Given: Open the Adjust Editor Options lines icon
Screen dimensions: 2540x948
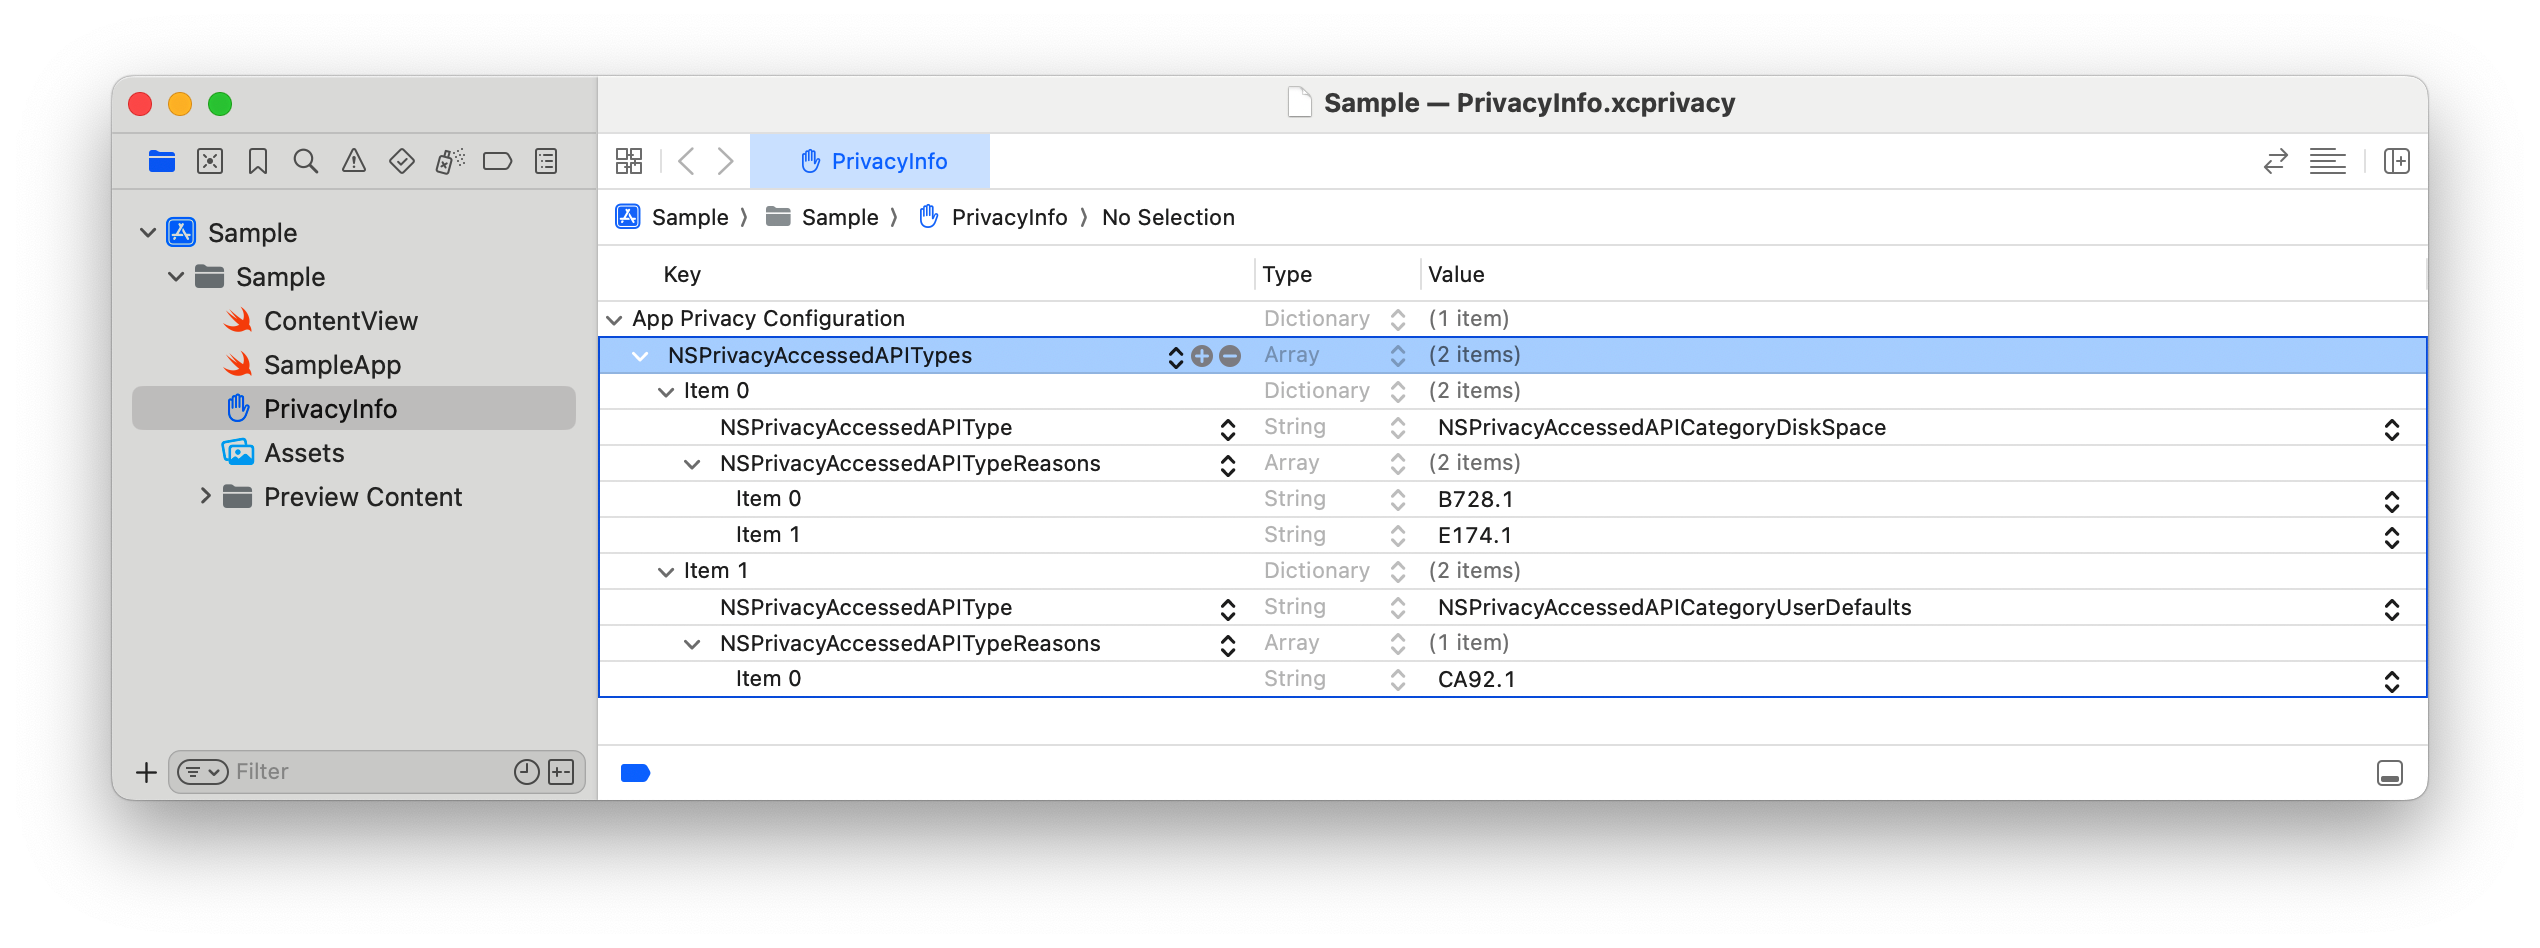Looking at the screenshot, I should tap(2328, 161).
